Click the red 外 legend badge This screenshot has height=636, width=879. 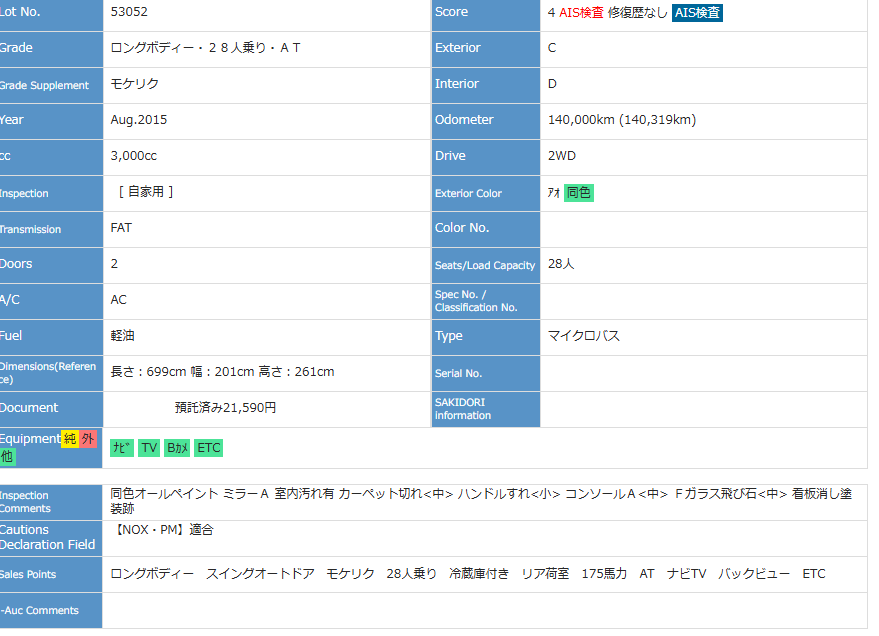88,439
